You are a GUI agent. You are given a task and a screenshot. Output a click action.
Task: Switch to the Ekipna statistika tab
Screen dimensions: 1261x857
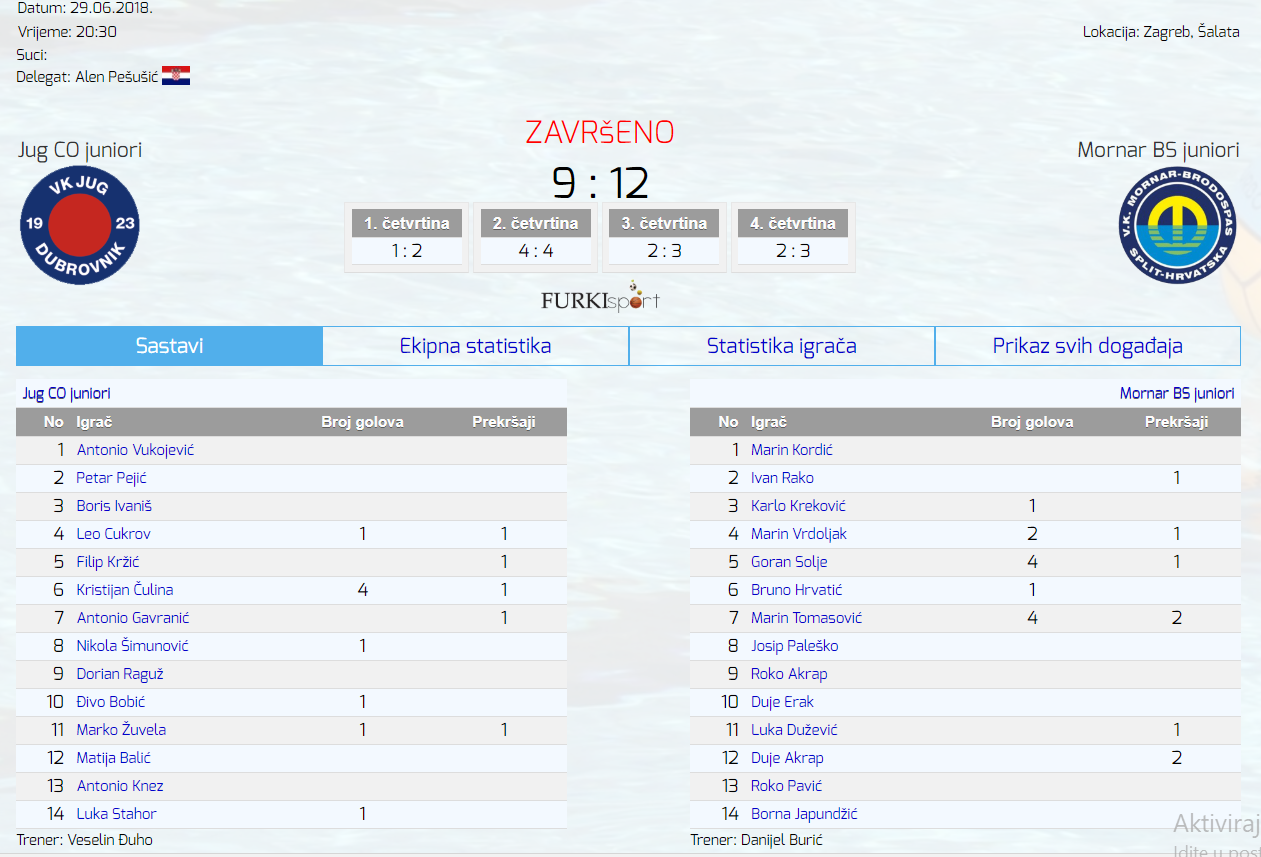click(x=475, y=346)
